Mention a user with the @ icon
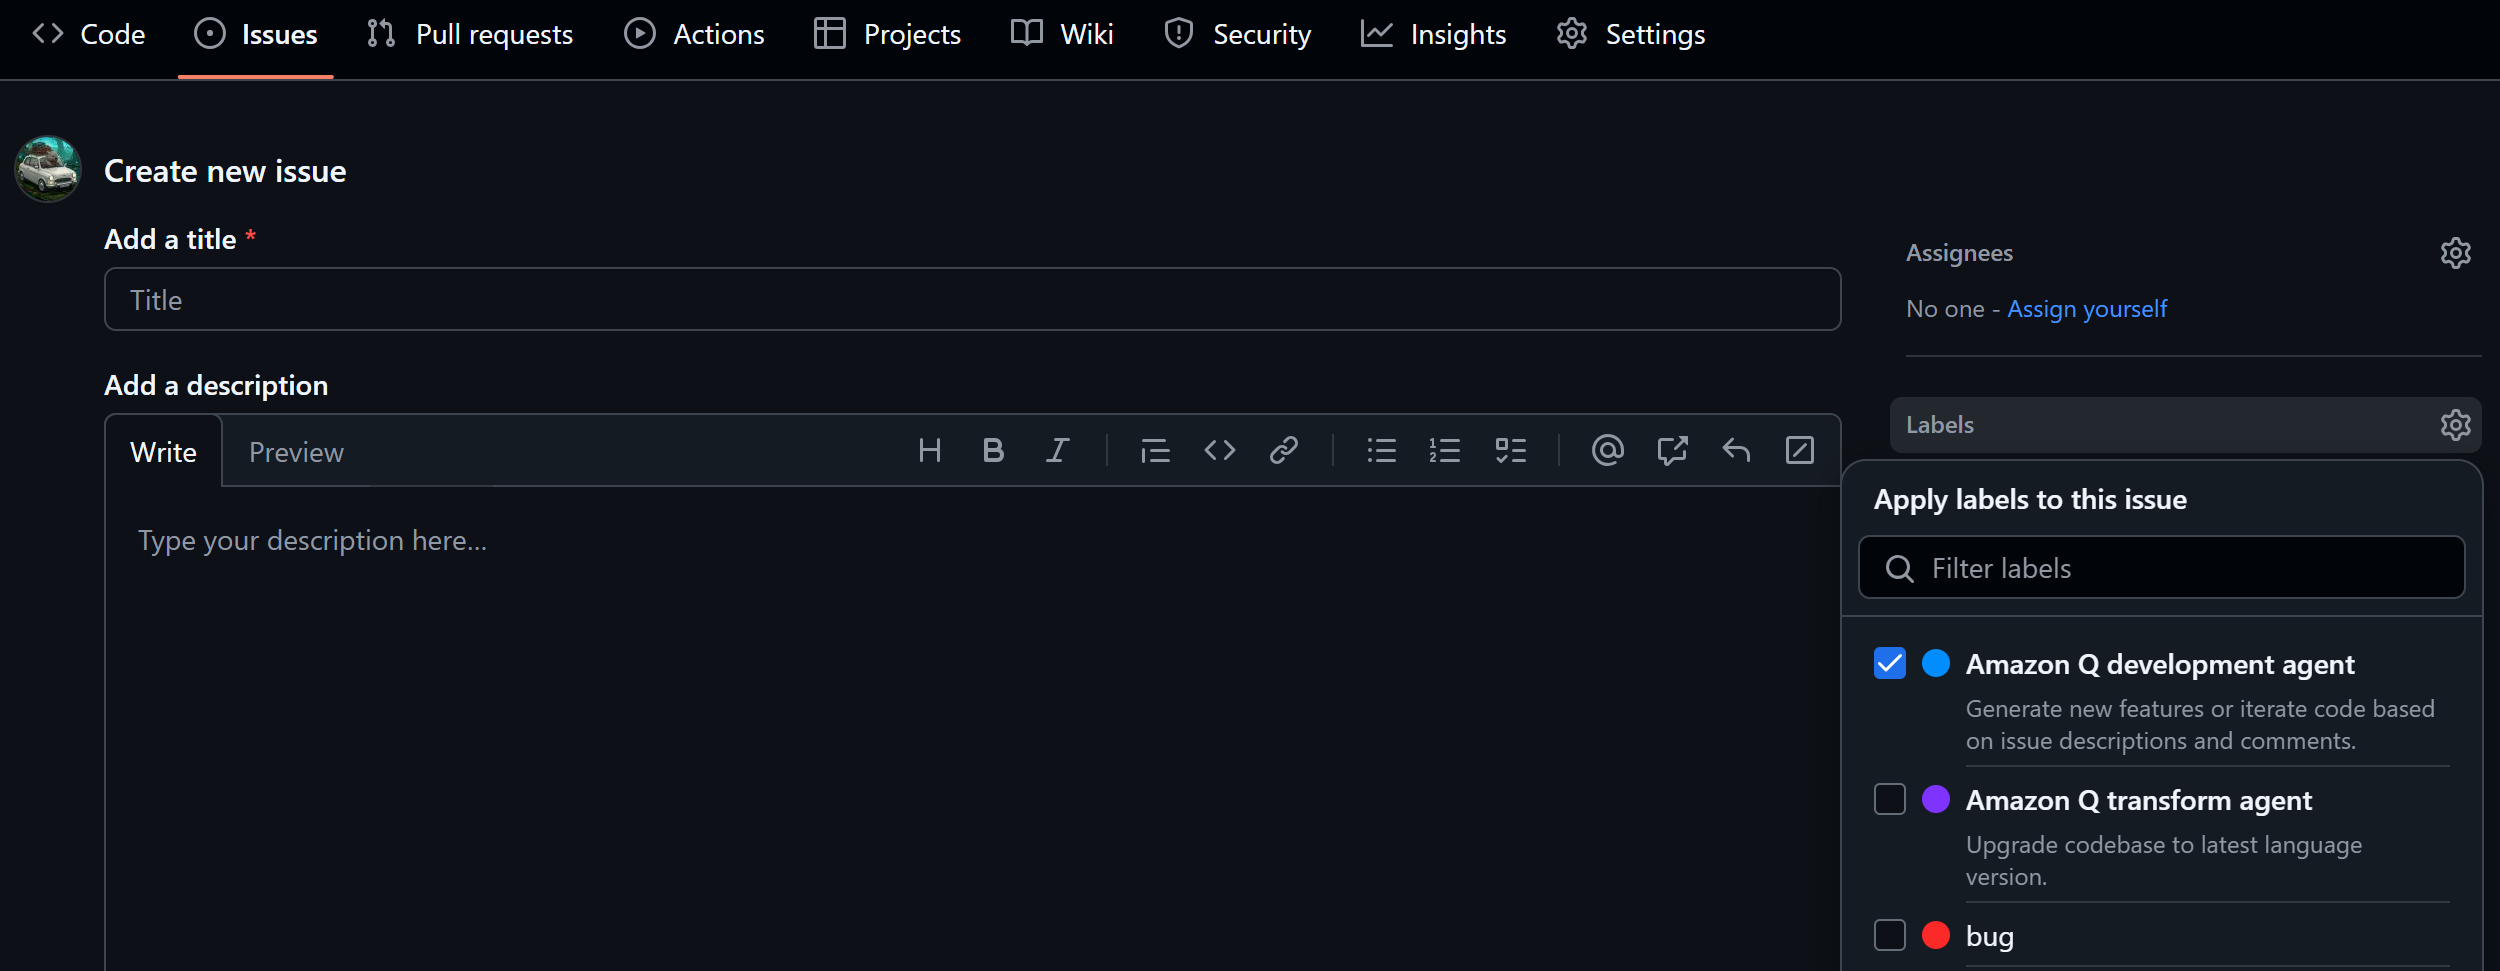 click(x=1607, y=450)
